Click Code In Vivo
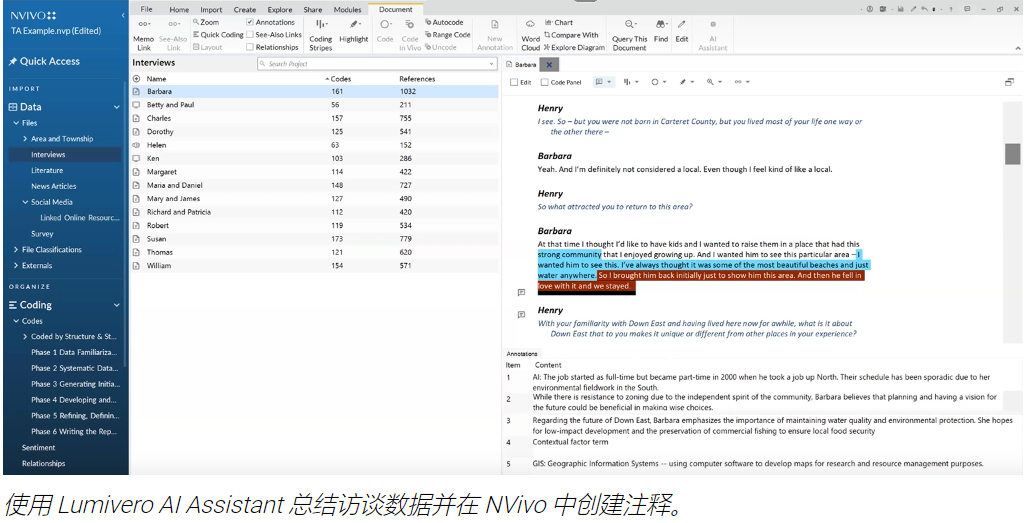This screenshot has width=1032, height=523. point(409,35)
